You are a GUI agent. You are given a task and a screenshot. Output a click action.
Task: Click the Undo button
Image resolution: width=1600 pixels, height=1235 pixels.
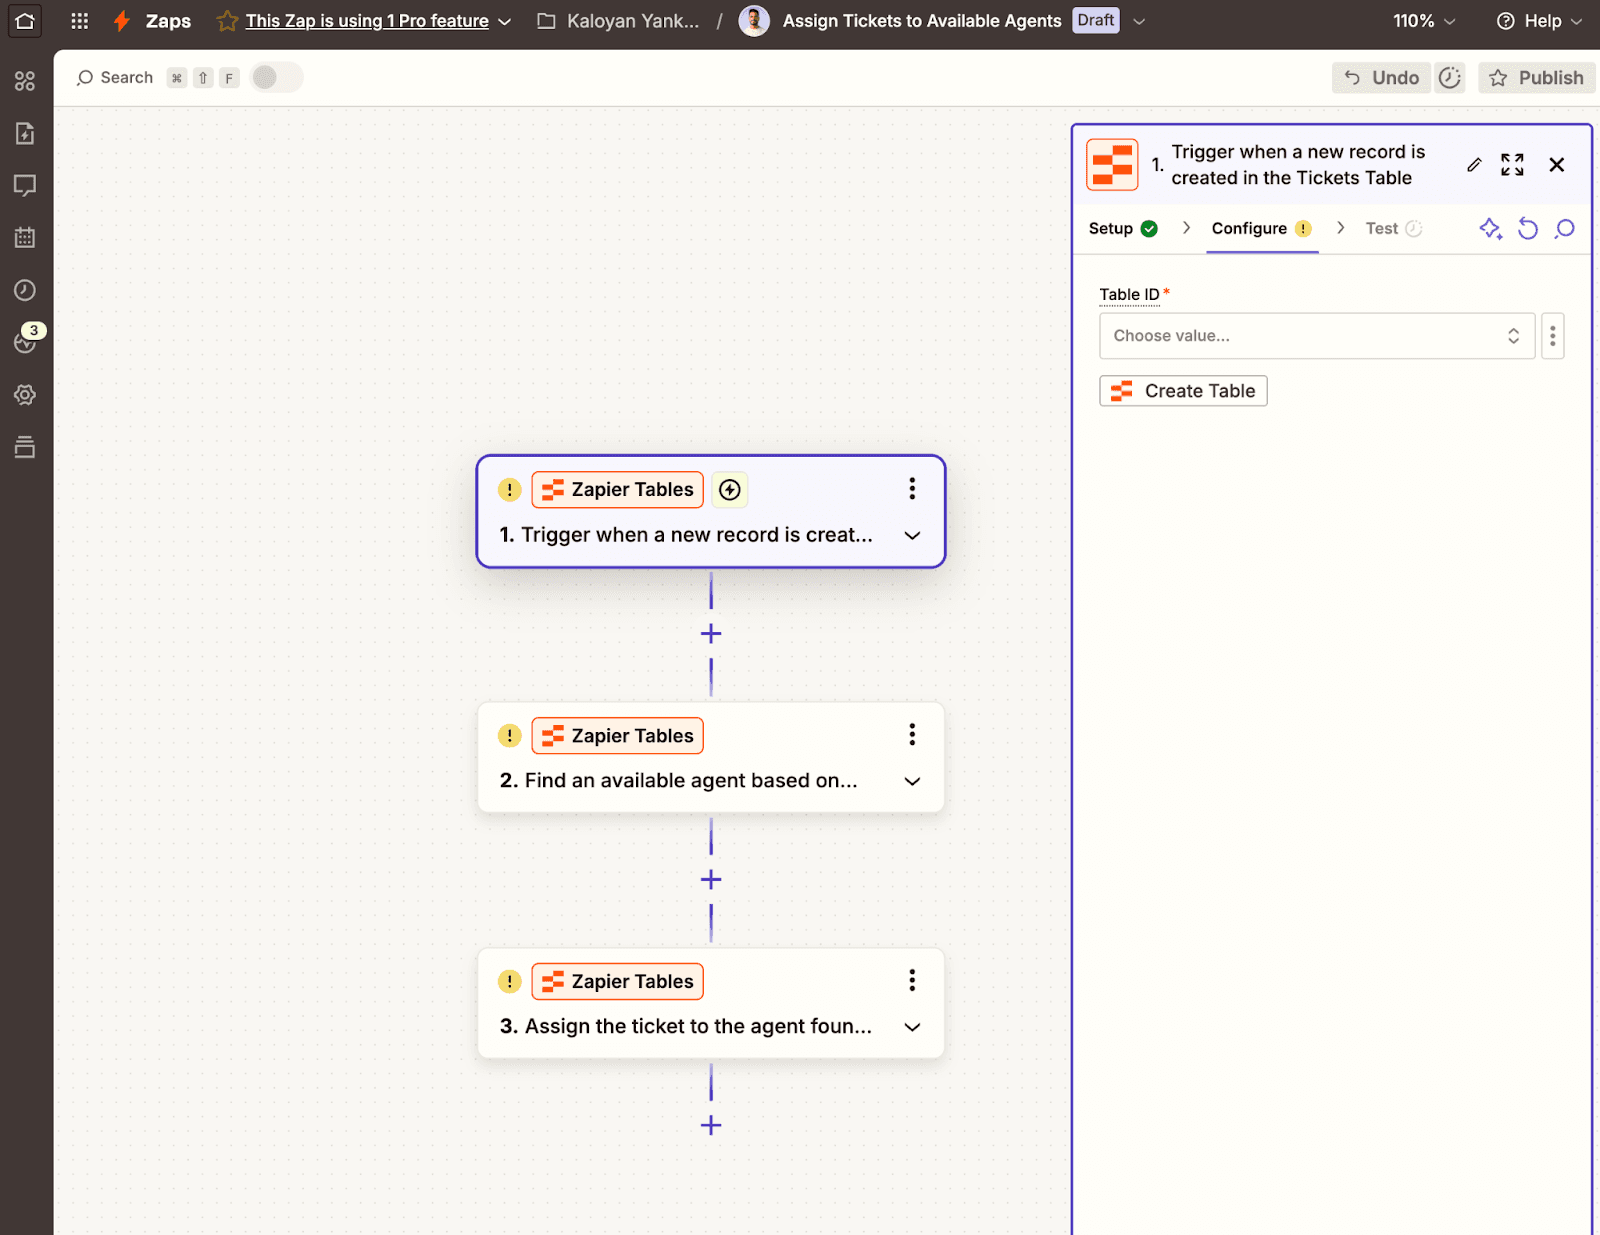coord(1381,78)
